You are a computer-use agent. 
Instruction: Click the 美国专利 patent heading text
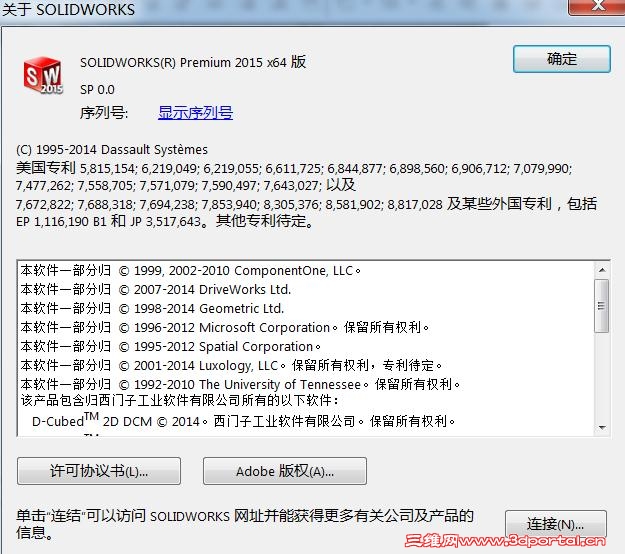45,168
